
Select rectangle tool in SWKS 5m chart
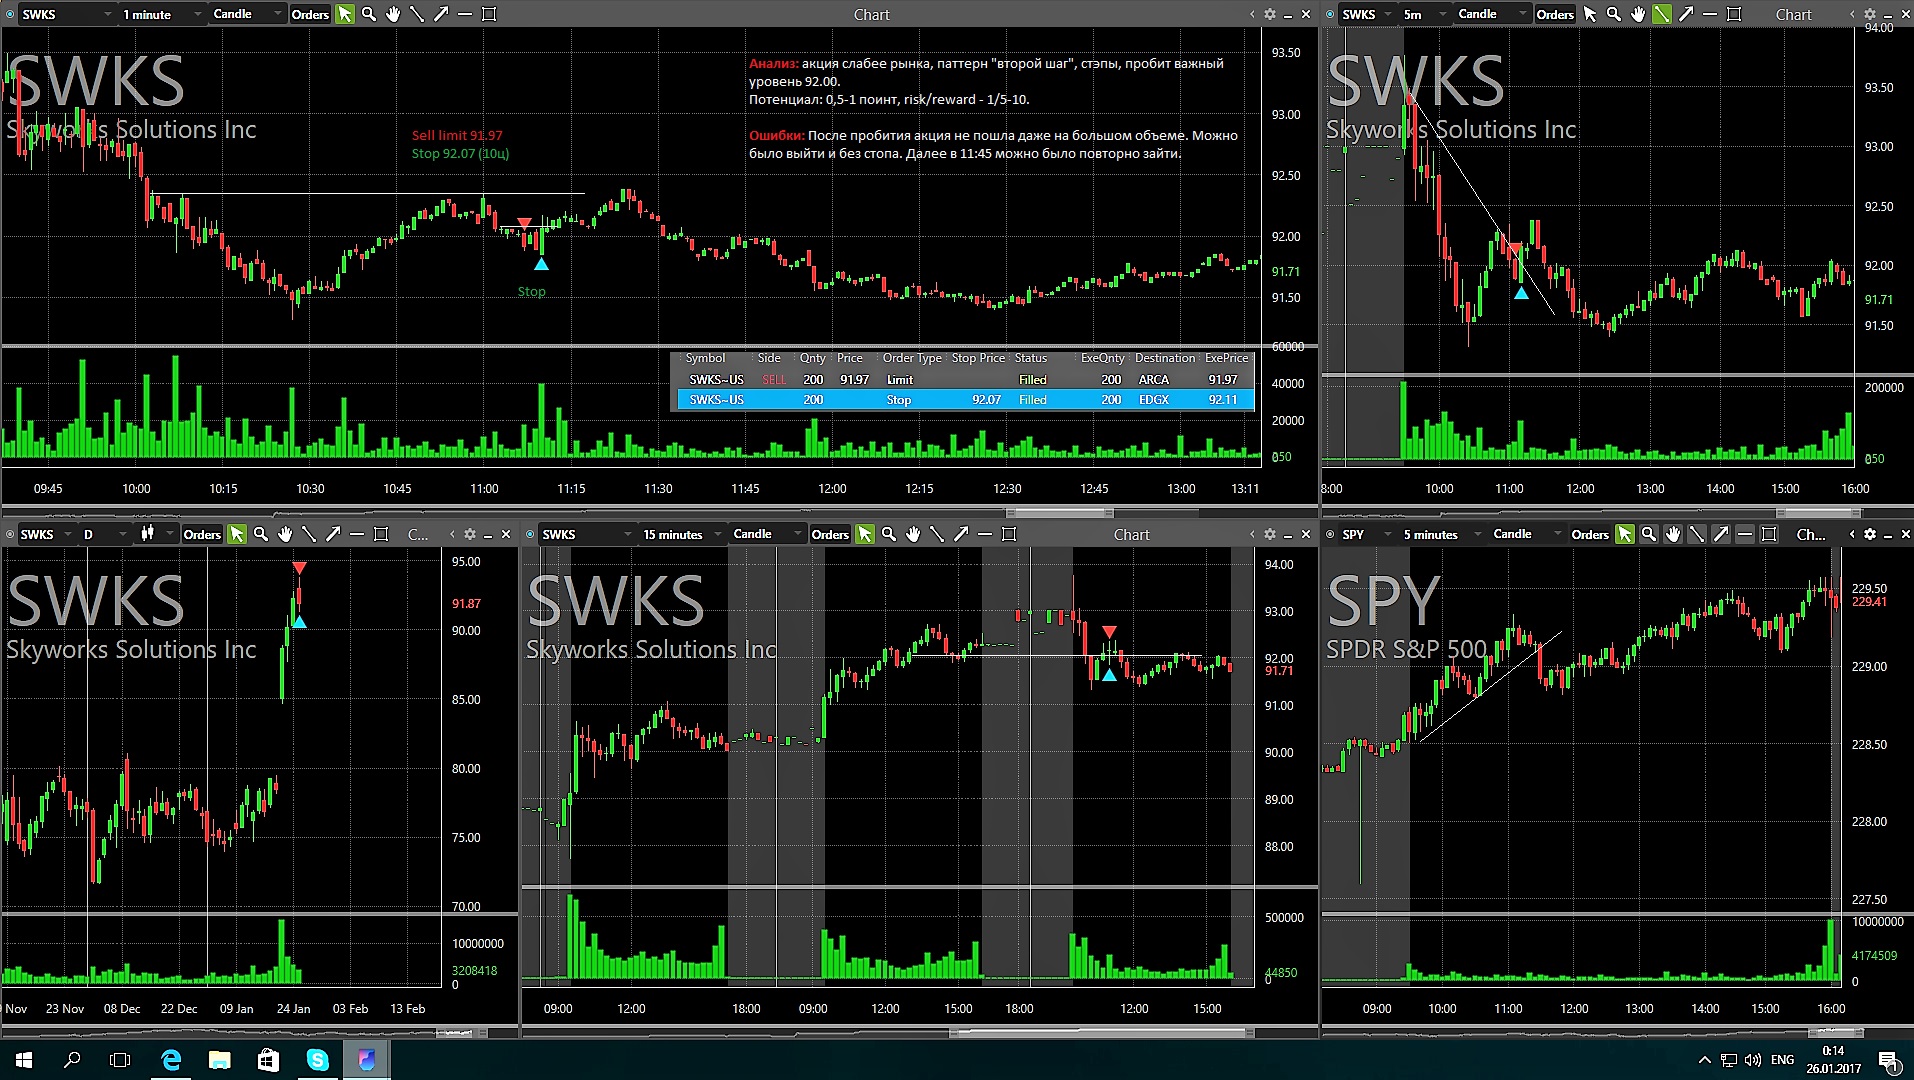[x=1734, y=14]
